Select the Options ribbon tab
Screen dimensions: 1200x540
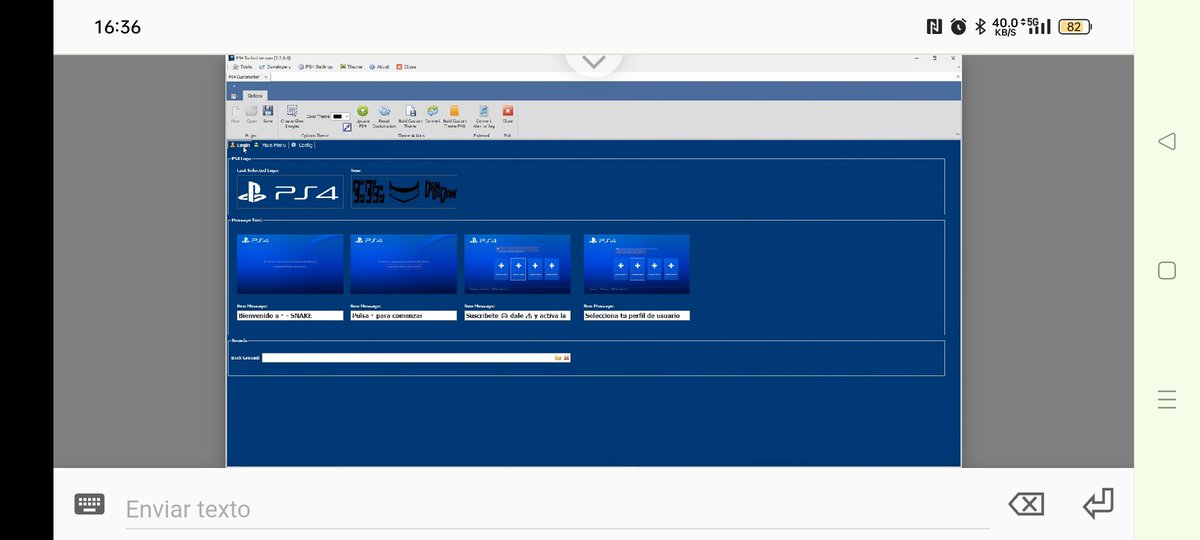point(255,96)
